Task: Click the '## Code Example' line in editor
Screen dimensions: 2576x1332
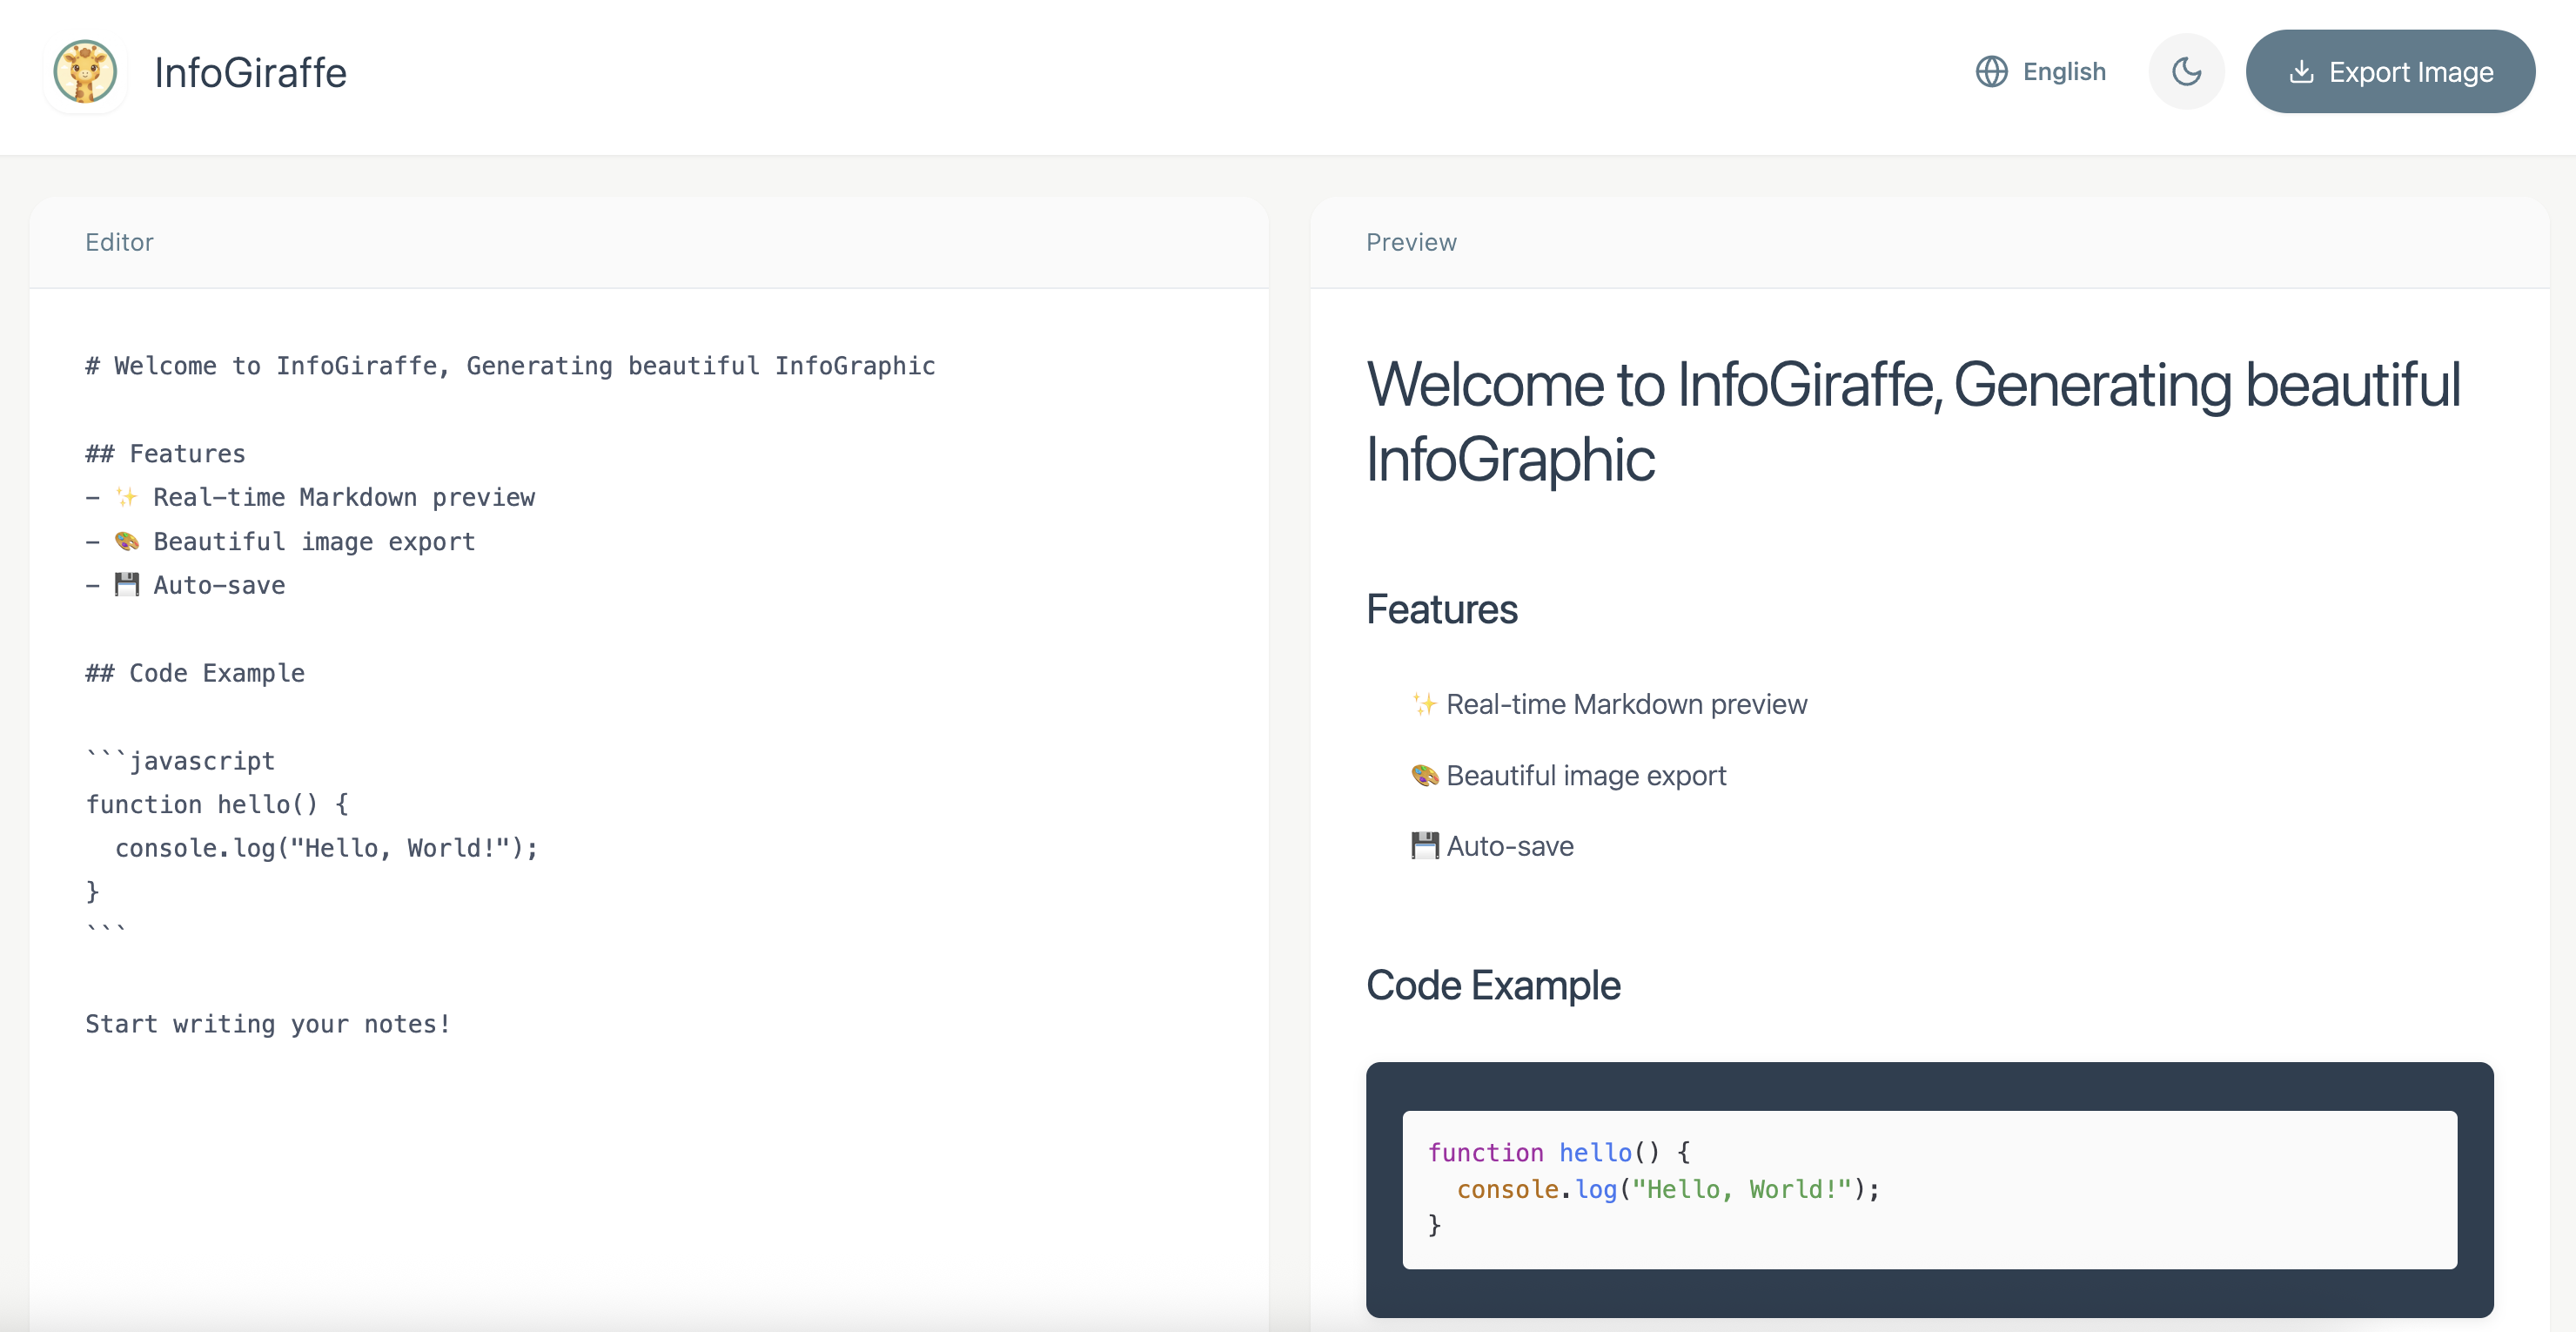Action: coord(195,673)
